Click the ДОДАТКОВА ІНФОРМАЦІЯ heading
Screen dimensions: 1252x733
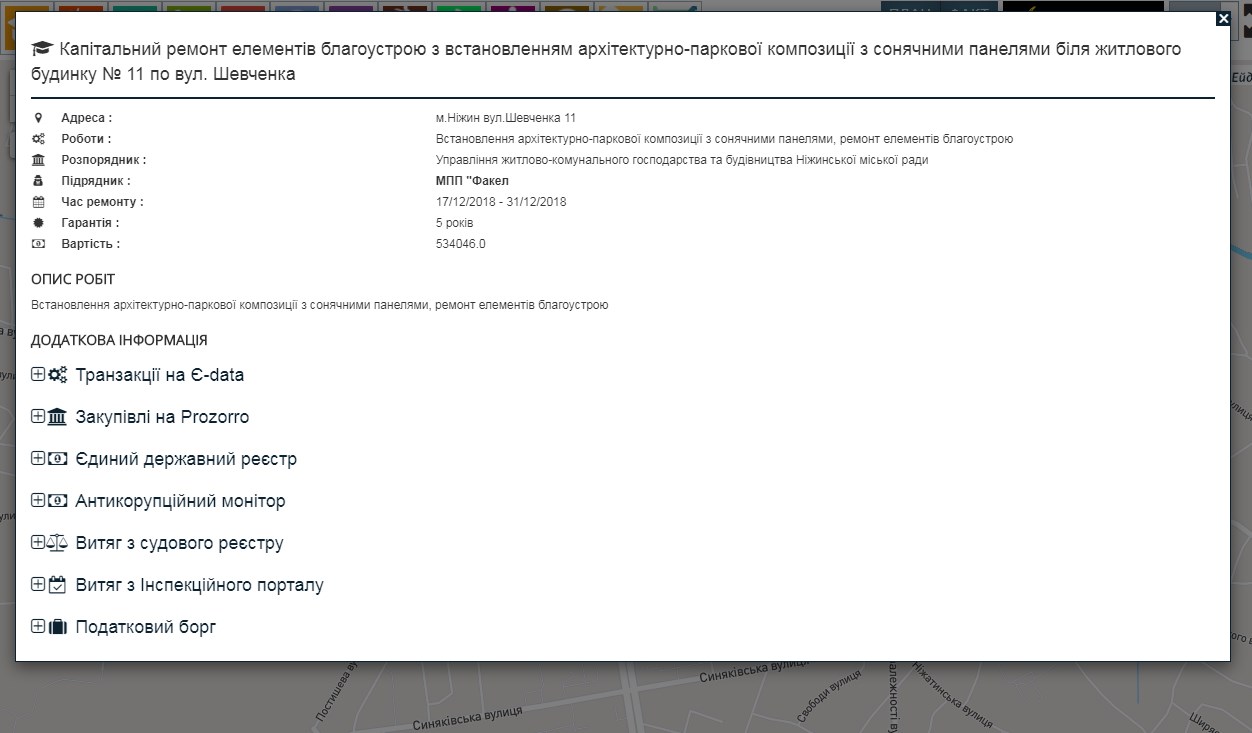119,340
